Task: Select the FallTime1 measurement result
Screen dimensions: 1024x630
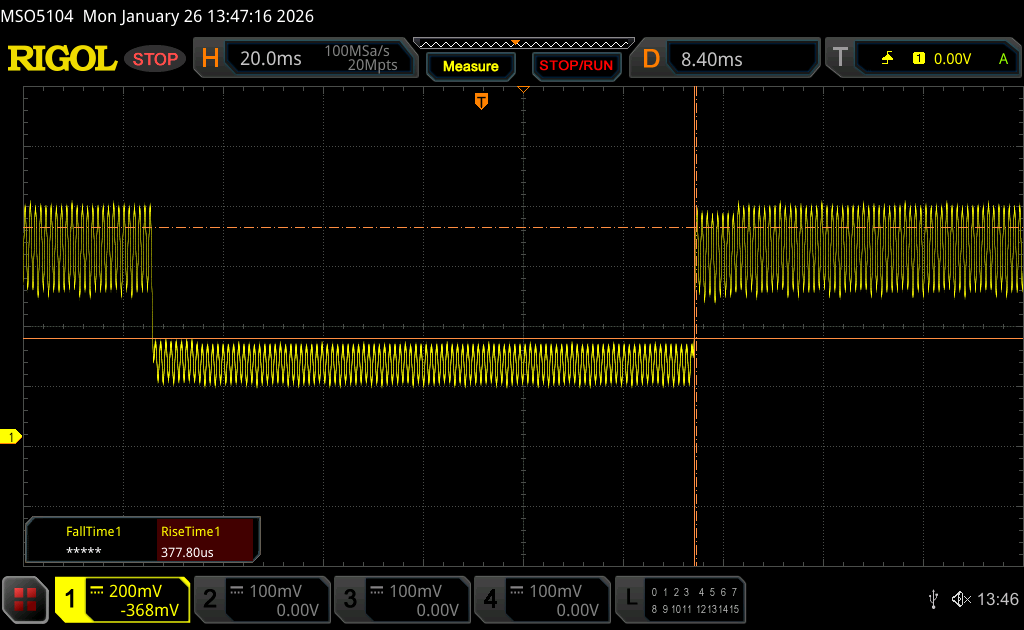Action: tap(93, 541)
